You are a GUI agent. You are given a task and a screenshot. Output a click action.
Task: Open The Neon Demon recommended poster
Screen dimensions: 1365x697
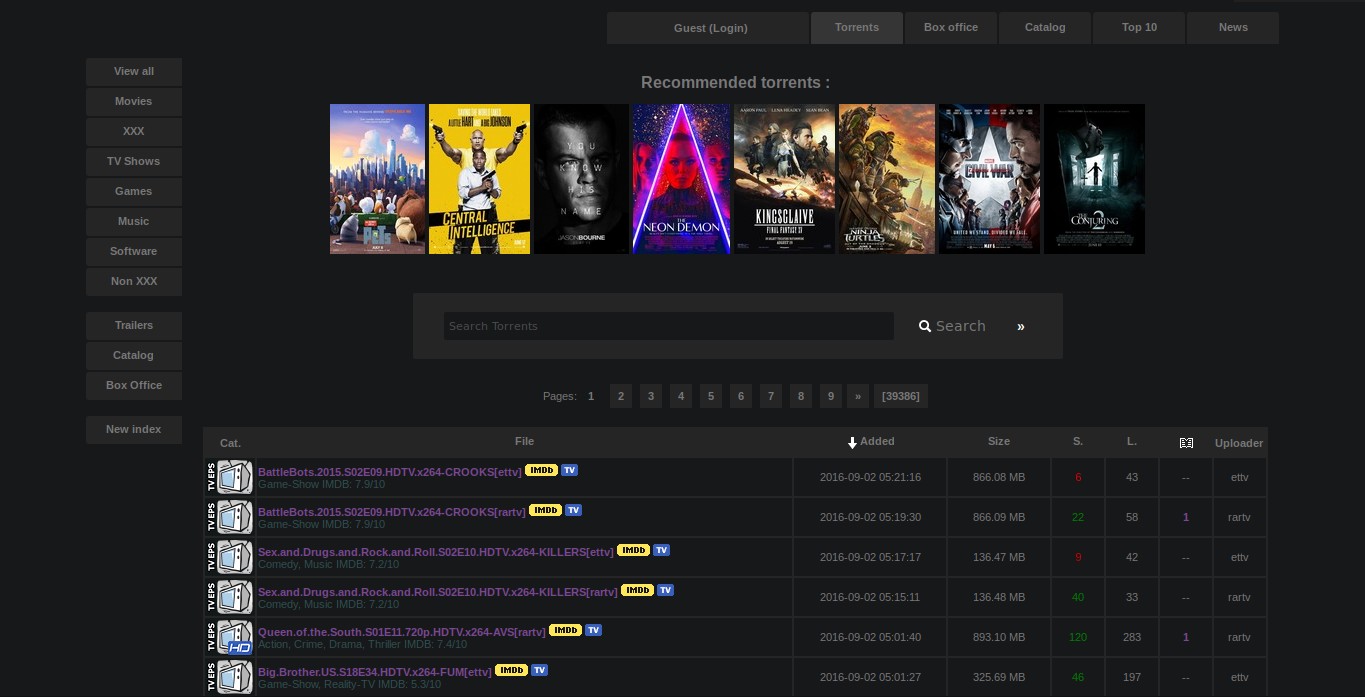(x=681, y=179)
